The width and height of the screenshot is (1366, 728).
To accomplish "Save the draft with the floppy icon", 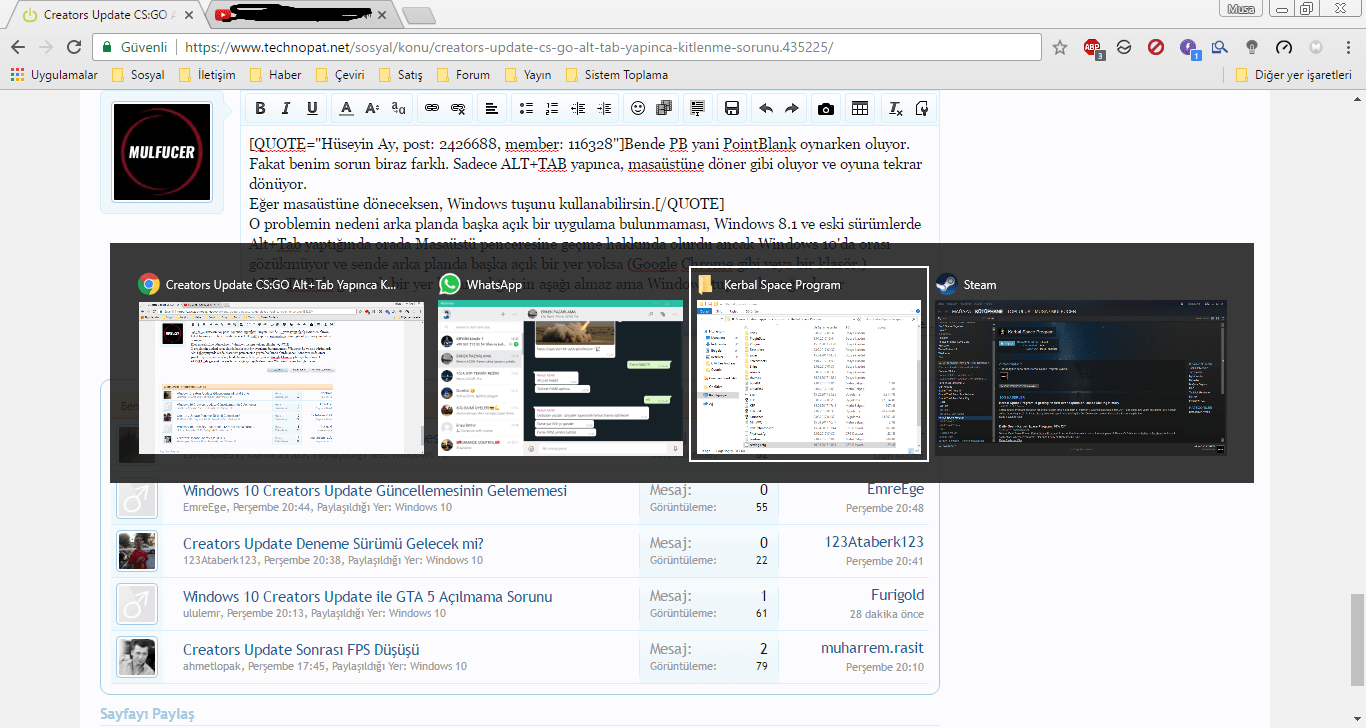I will [x=732, y=108].
